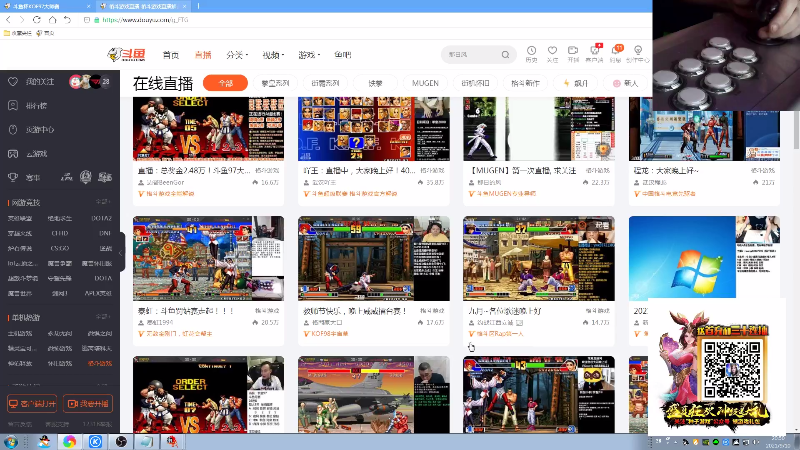Click the browser forward arrow
Viewport: 800px width, 450px height.
point(21,19)
